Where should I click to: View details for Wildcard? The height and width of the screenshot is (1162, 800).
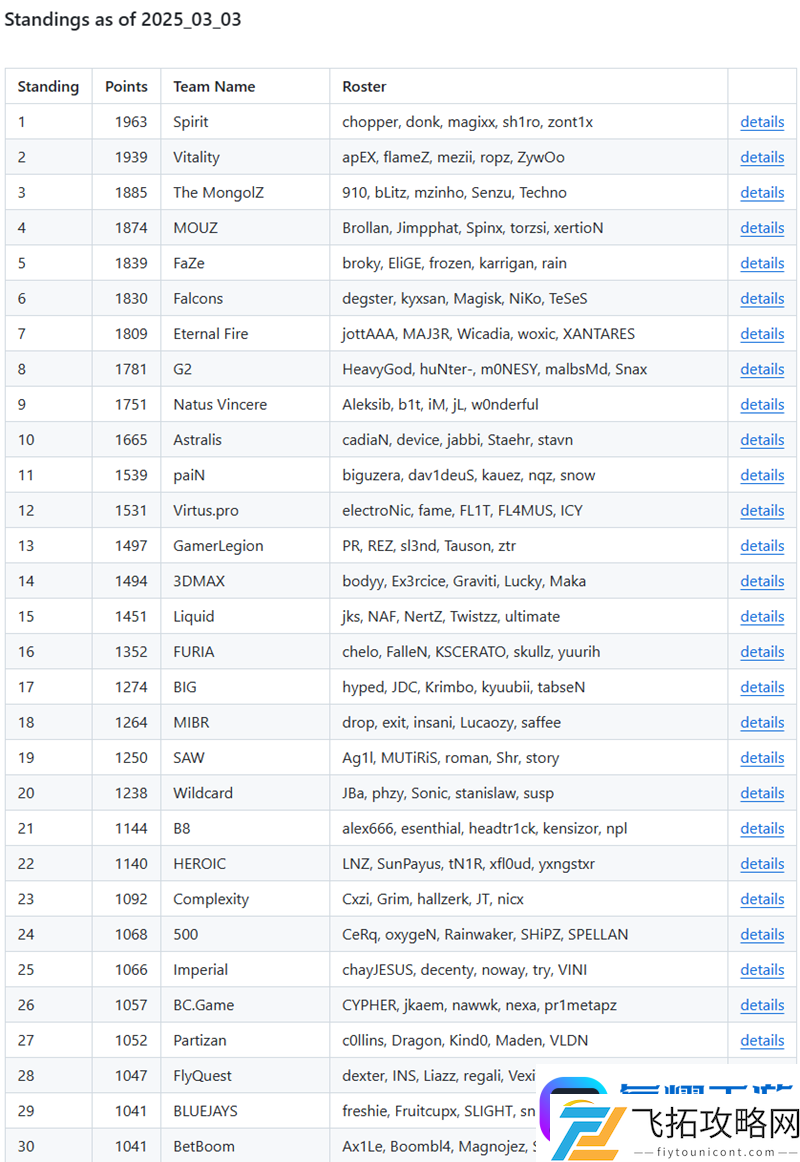coord(762,793)
